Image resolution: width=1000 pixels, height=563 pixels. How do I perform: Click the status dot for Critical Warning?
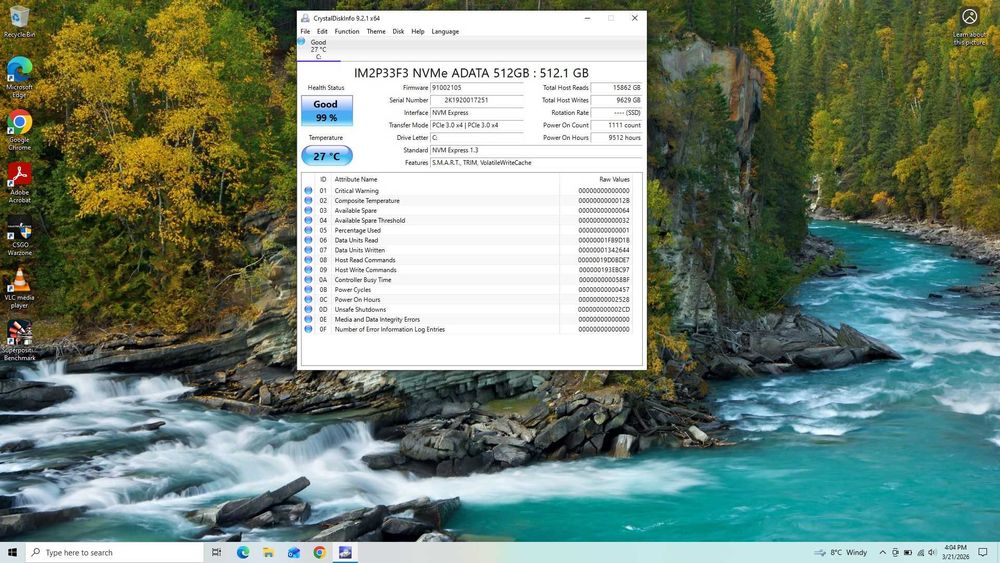pos(308,190)
